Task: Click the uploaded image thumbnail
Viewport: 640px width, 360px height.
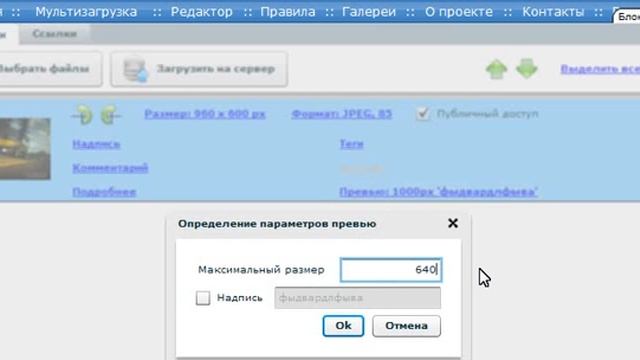Action: click(25, 149)
